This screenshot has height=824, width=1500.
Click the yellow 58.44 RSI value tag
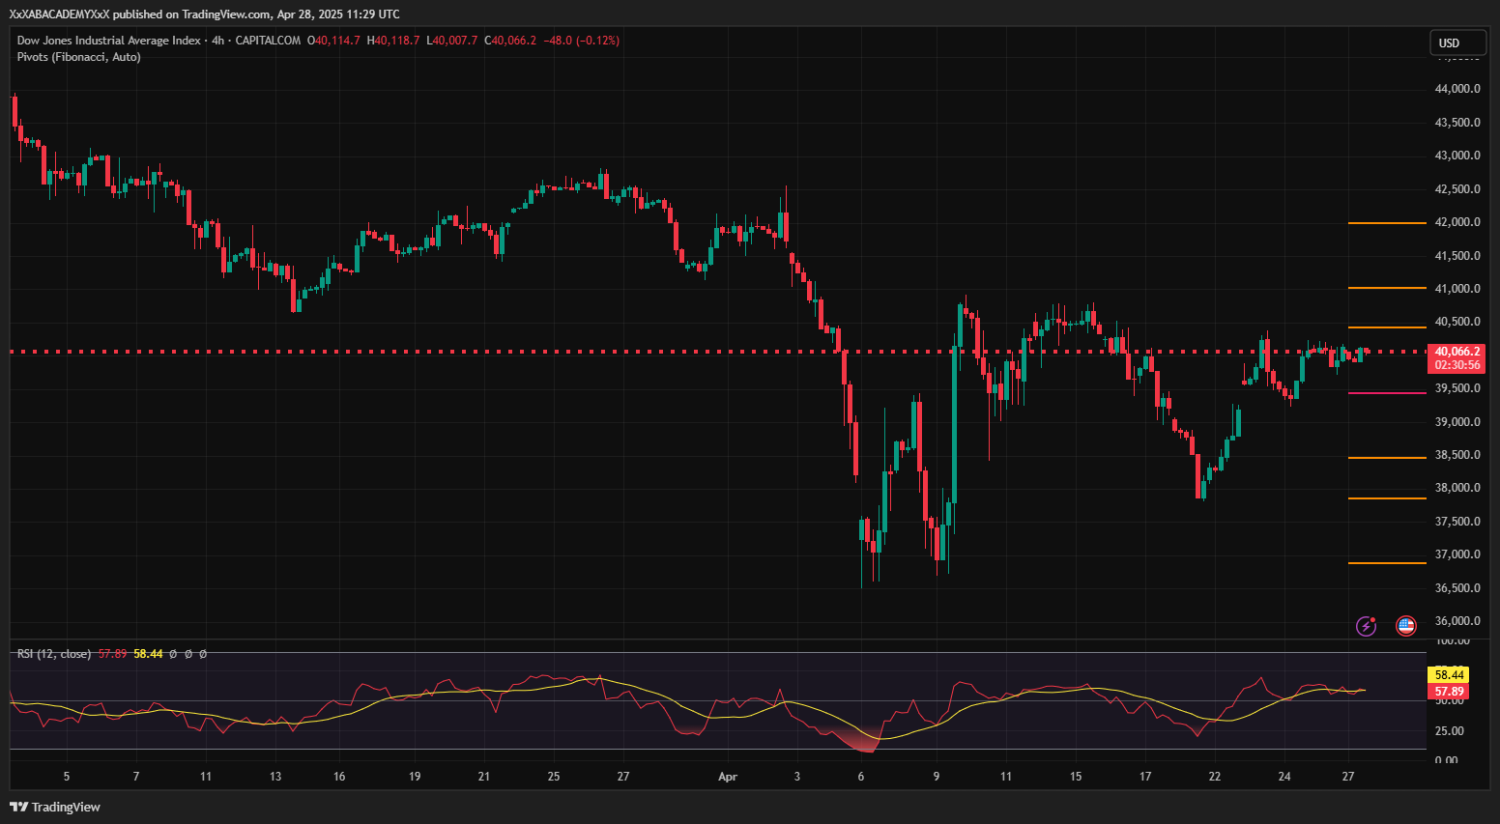point(1448,675)
